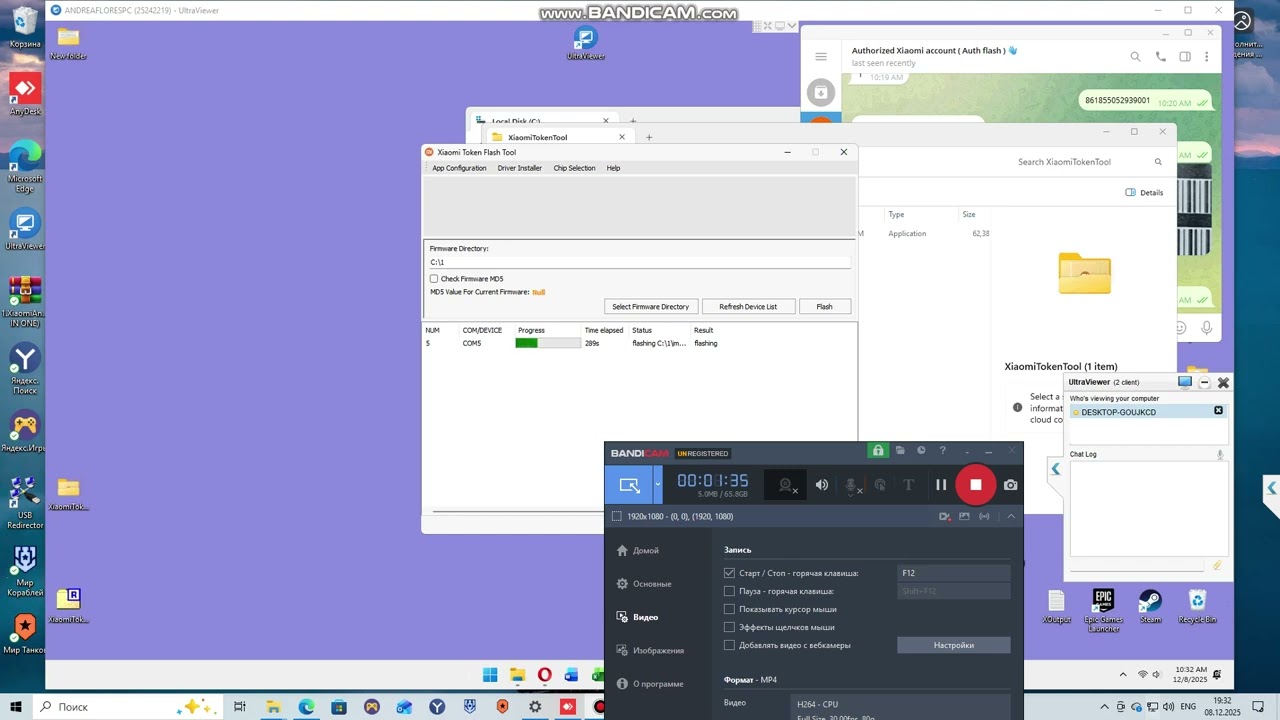The image size is (1280, 720).
Task: Click Bandicam text overlay T icon
Action: tap(909, 485)
